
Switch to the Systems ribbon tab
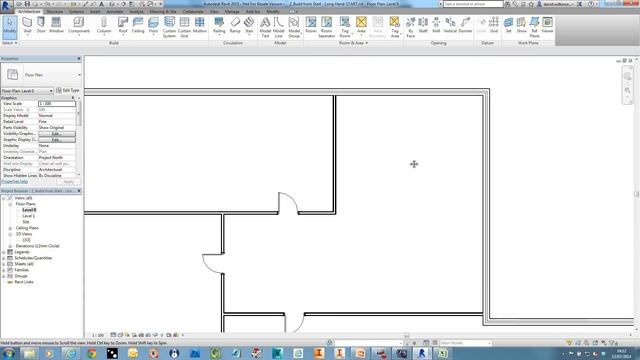pos(76,11)
